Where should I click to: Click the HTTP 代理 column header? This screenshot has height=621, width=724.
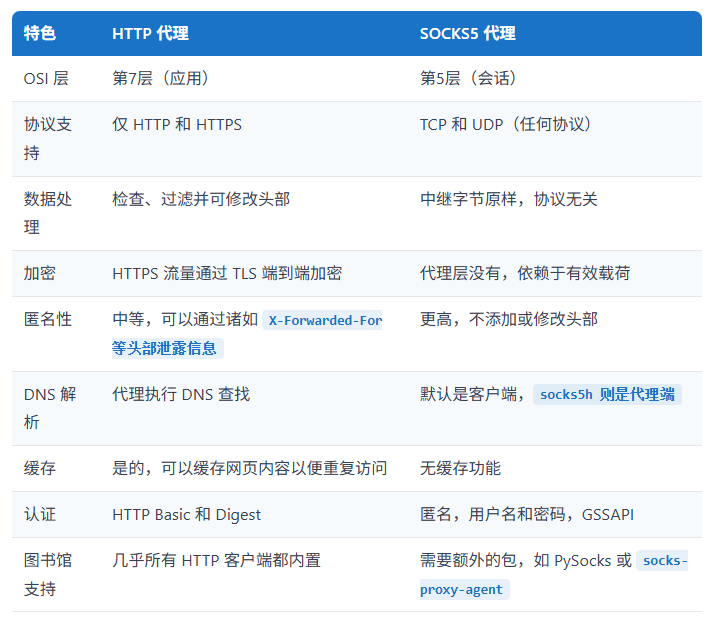pos(151,33)
